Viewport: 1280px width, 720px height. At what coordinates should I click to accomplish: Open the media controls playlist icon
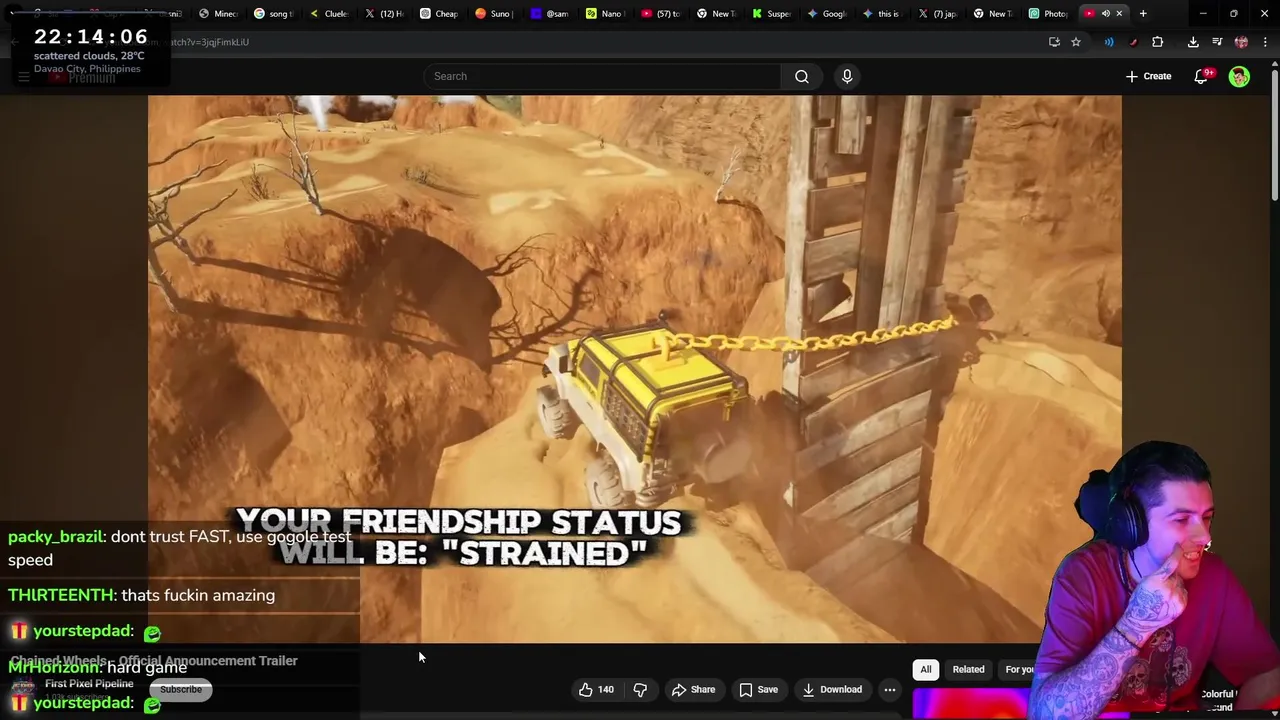pyautogui.click(x=1217, y=42)
